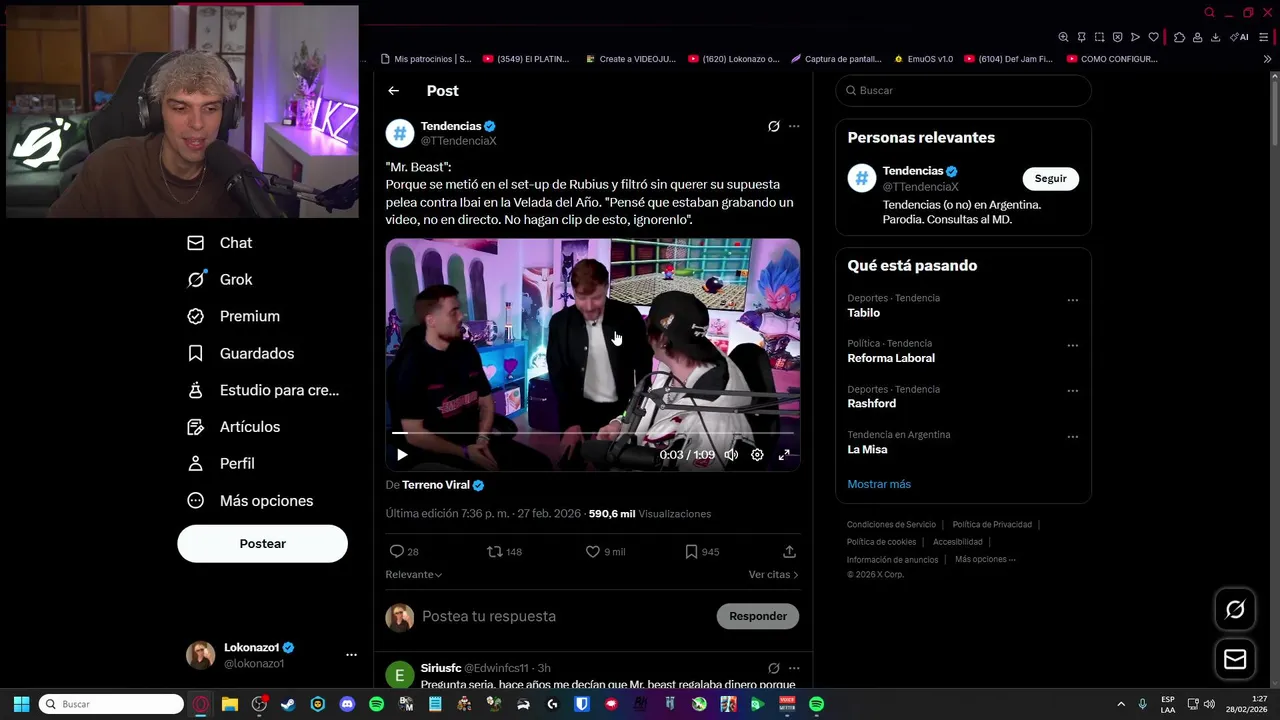This screenshot has height=720, width=1280.
Task: Open the browser easy setup sliders icon
Action: (1264, 37)
